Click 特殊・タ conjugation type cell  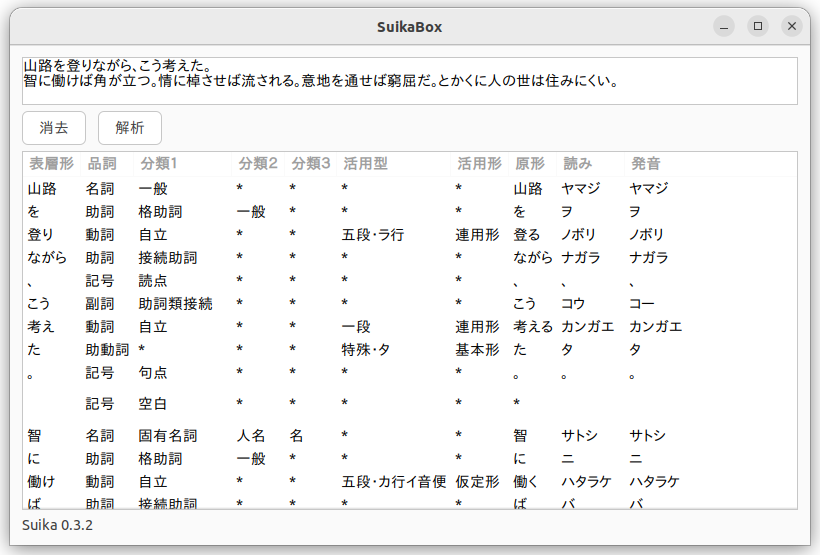click(366, 350)
